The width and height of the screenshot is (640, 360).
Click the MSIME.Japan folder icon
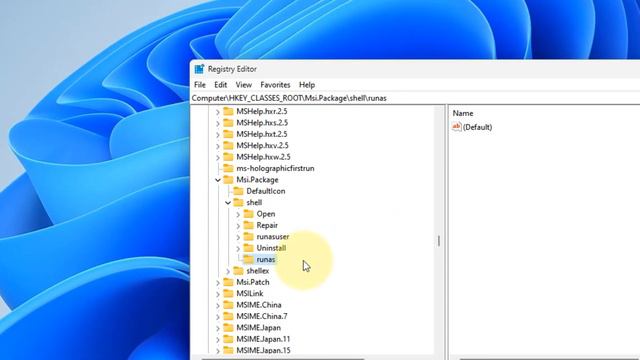coord(228,328)
